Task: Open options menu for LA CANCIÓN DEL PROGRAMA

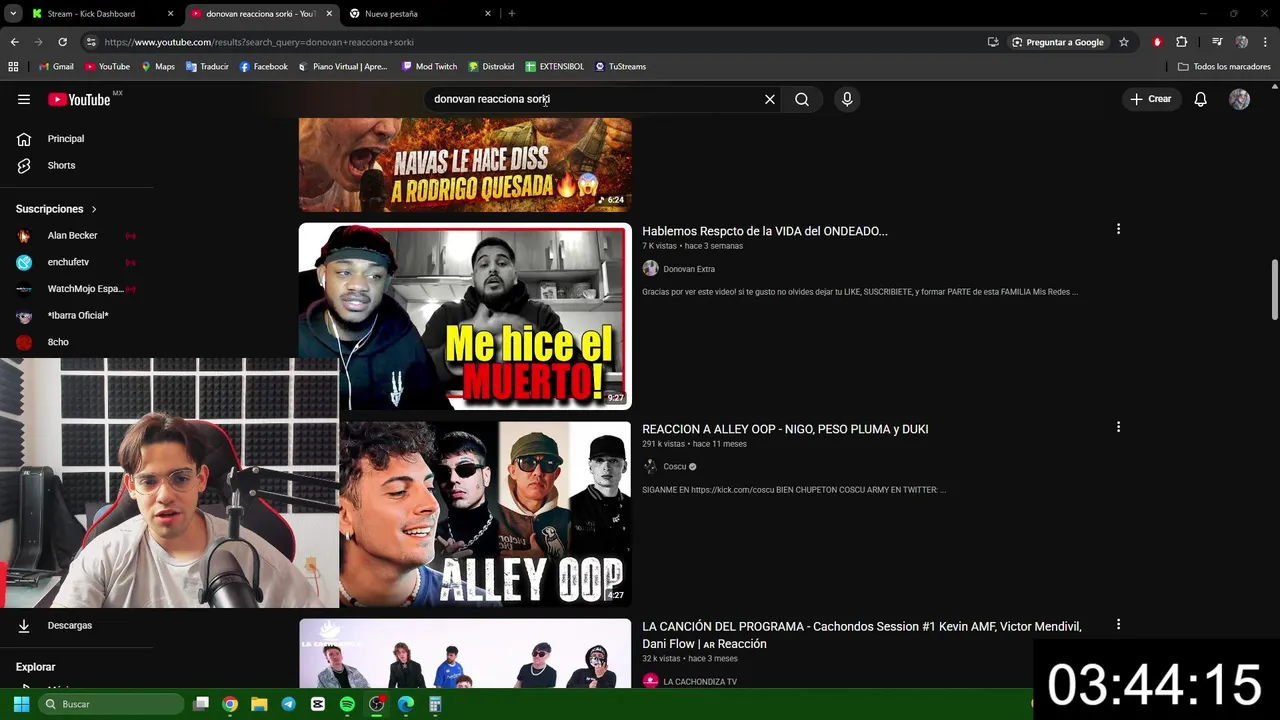Action: 1118,624
